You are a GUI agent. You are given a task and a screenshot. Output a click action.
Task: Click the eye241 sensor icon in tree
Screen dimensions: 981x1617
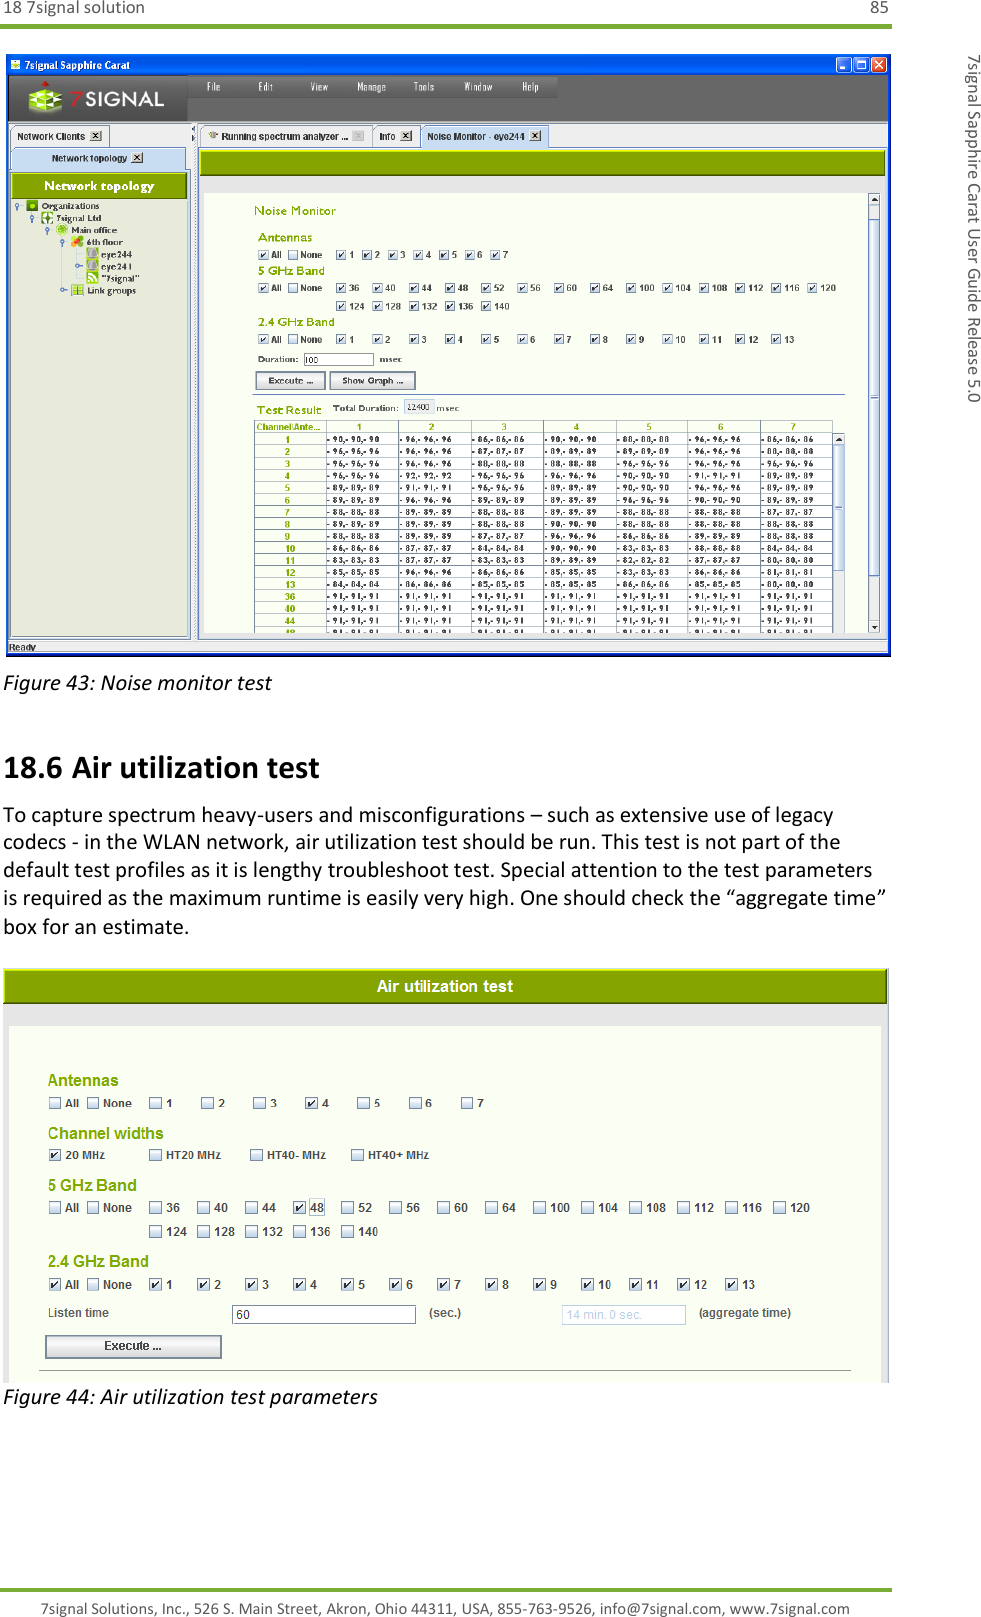tap(92, 266)
